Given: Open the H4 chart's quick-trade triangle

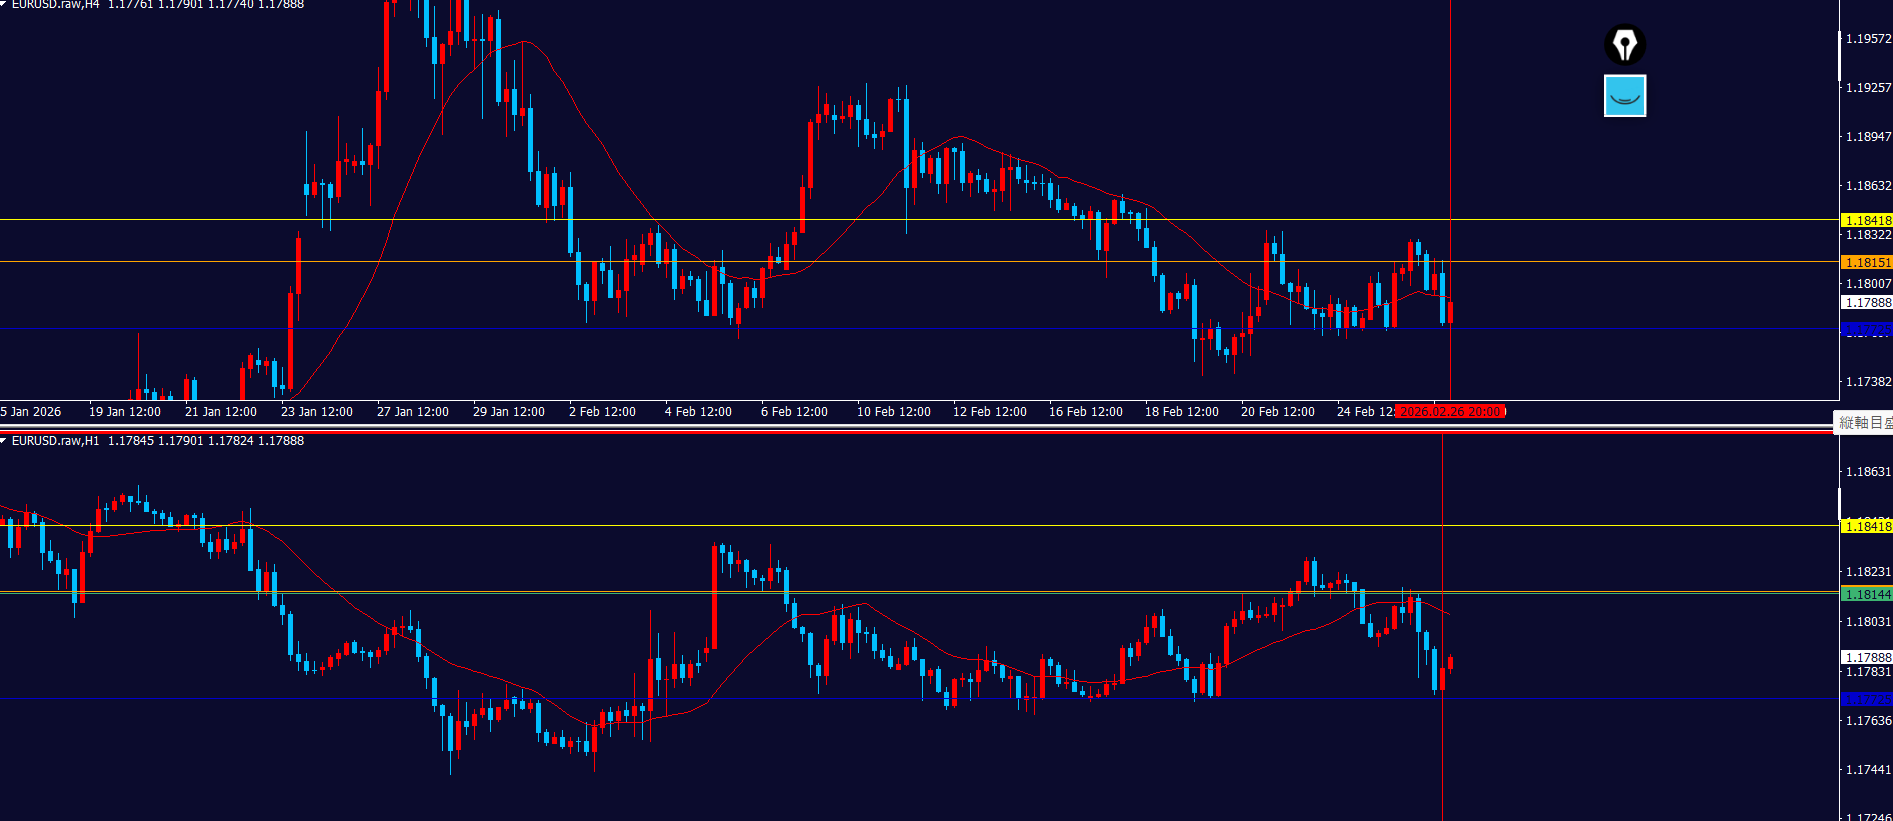Looking at the screenshot, I should [x=4, y=4].
